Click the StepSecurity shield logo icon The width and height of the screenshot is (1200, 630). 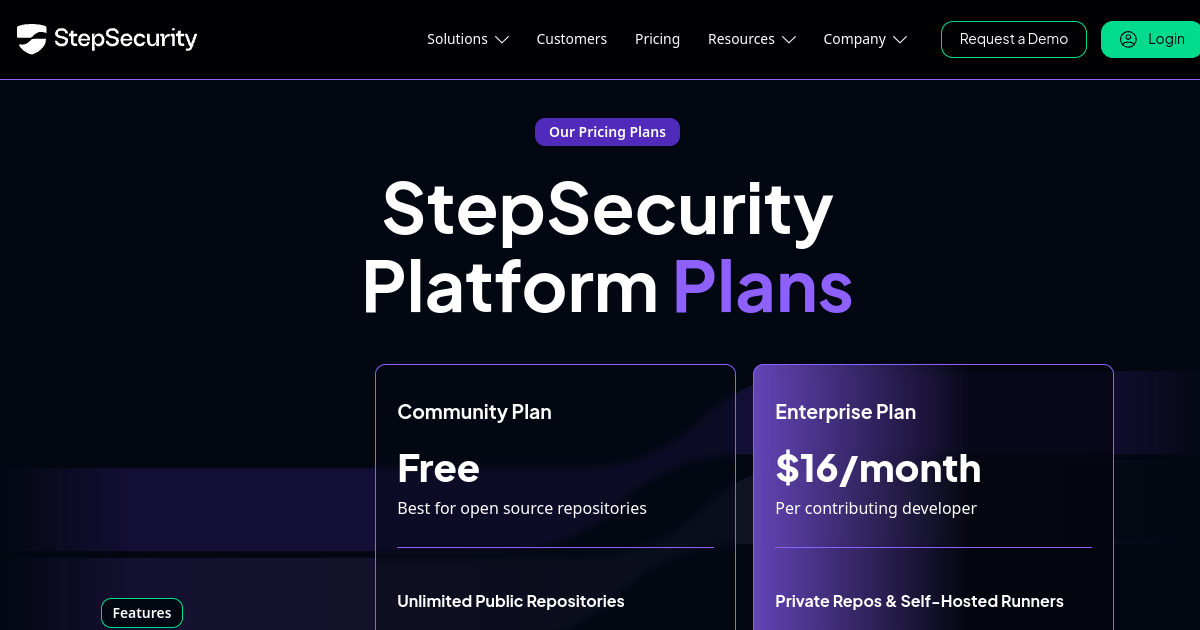pos(32,39)
